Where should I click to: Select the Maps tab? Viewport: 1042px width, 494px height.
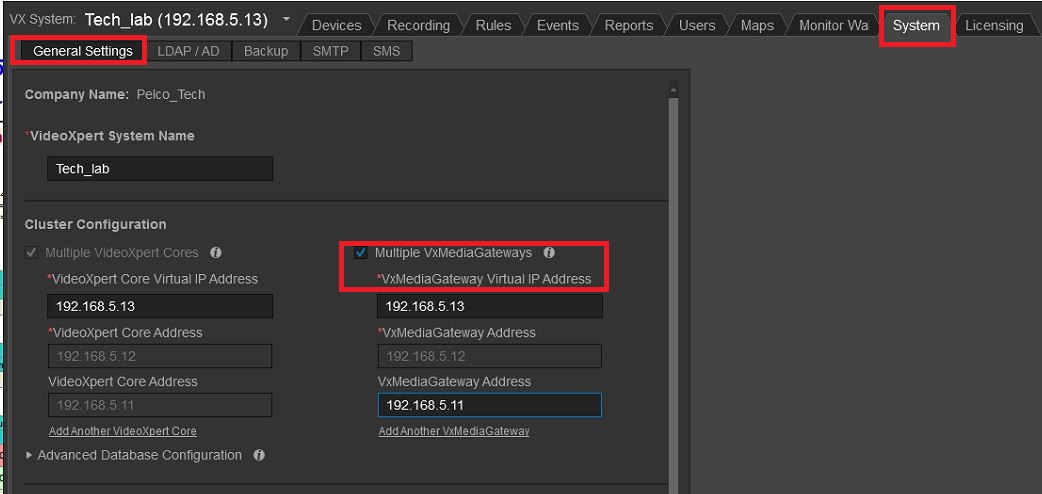coord(757,25)
